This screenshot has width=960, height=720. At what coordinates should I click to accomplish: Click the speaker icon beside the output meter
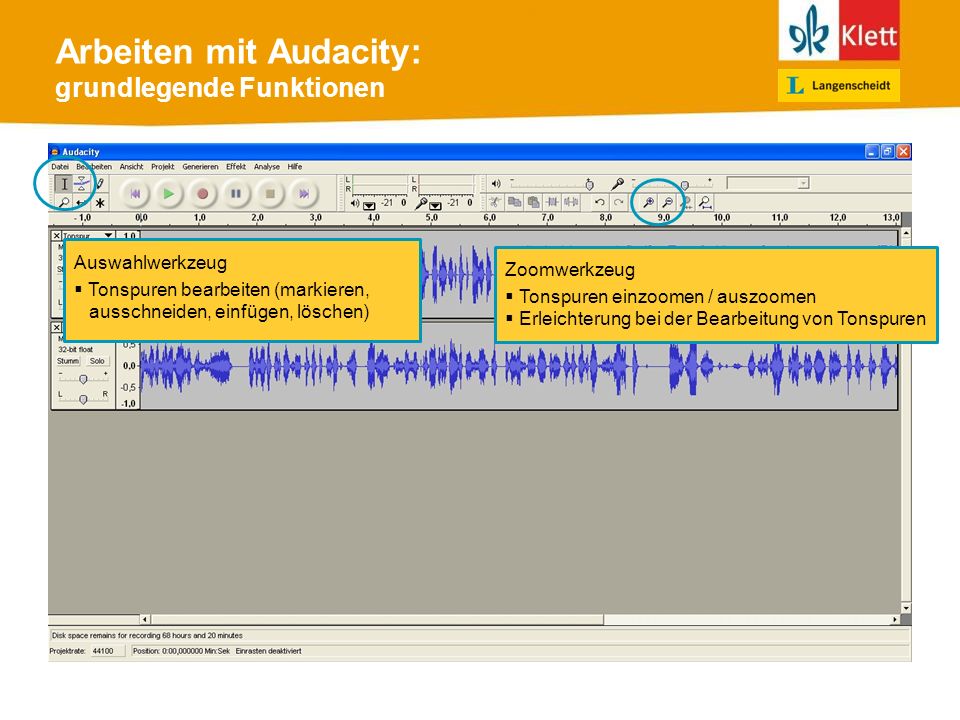pos(355,203)
